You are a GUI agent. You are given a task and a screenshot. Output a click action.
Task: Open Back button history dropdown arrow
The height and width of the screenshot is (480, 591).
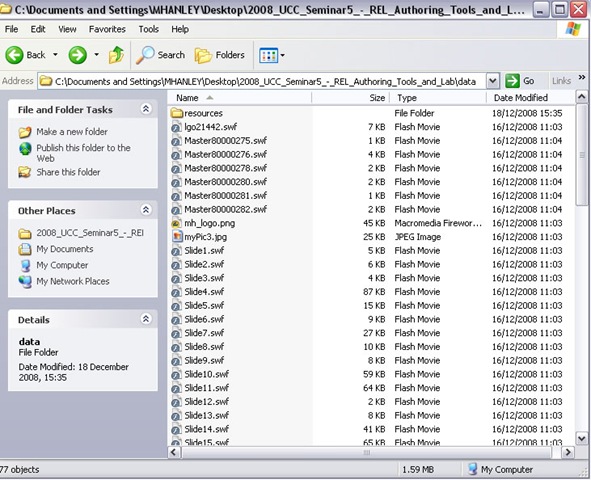pos(55,55)
